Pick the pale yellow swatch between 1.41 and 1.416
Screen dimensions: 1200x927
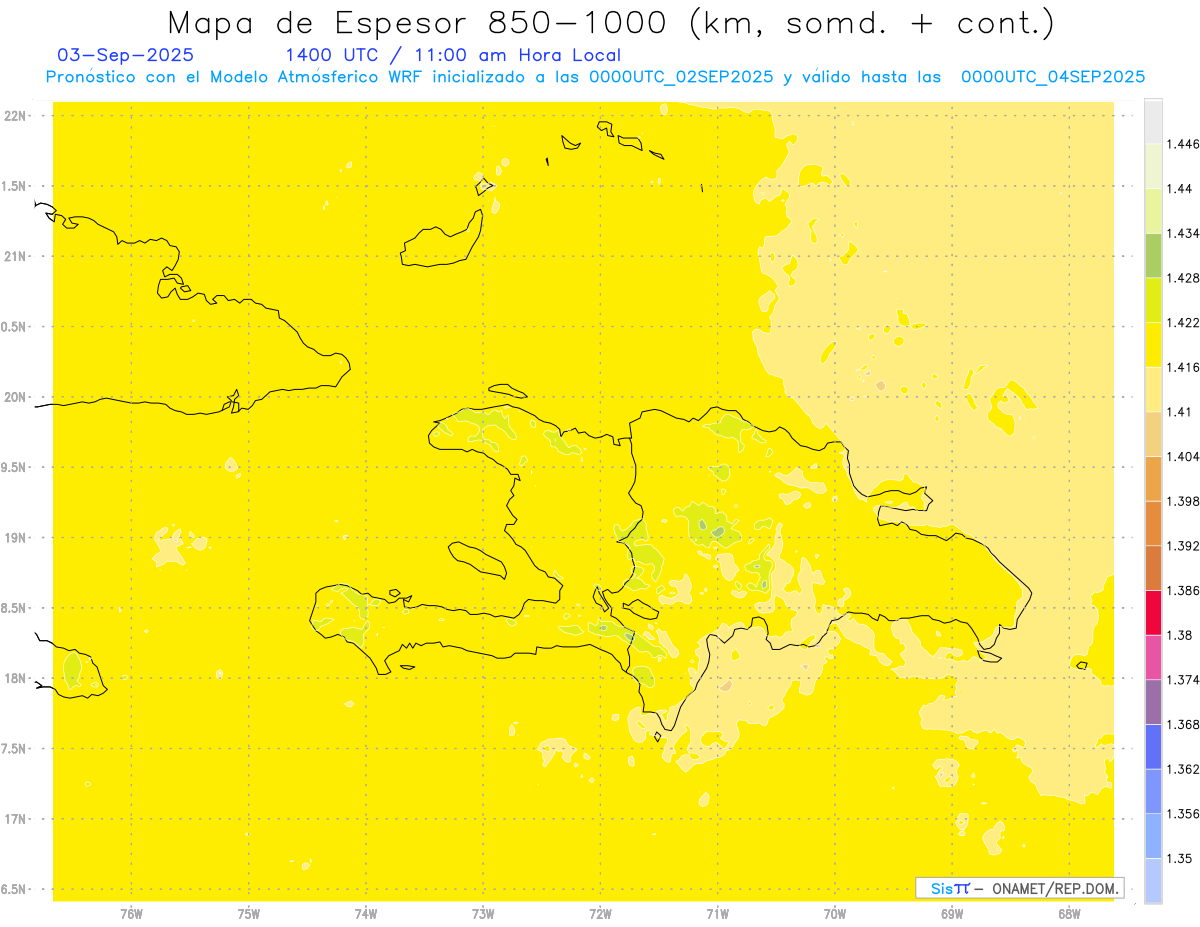1153,389
